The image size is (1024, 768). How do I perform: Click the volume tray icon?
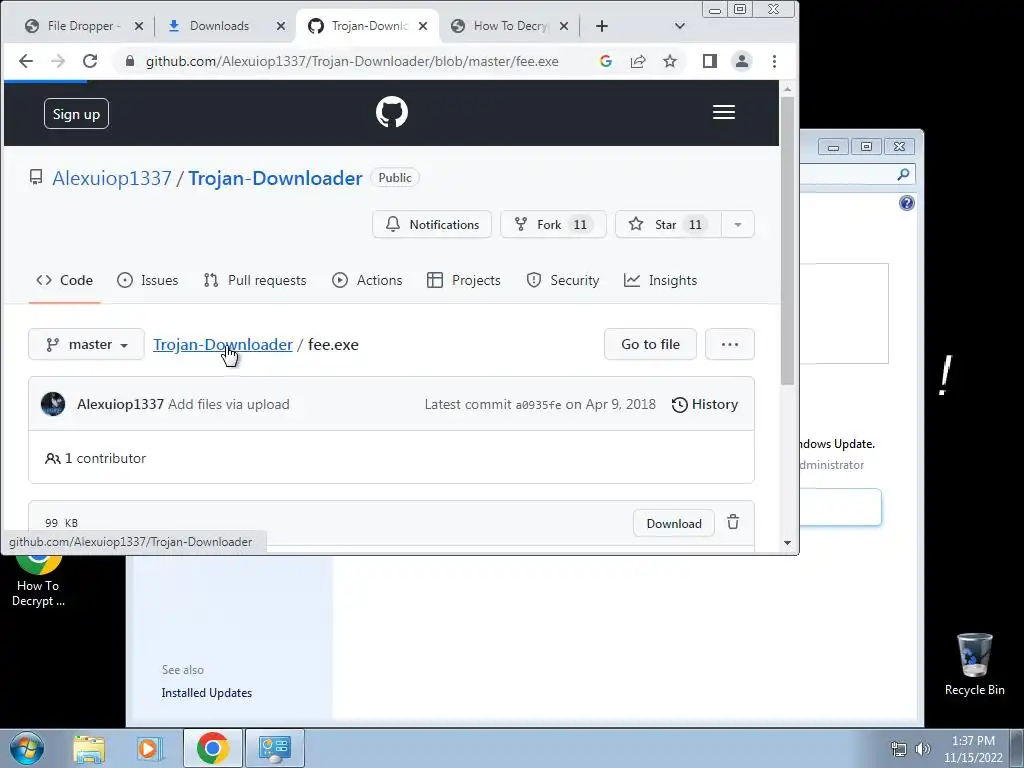(x=923, y=749)
